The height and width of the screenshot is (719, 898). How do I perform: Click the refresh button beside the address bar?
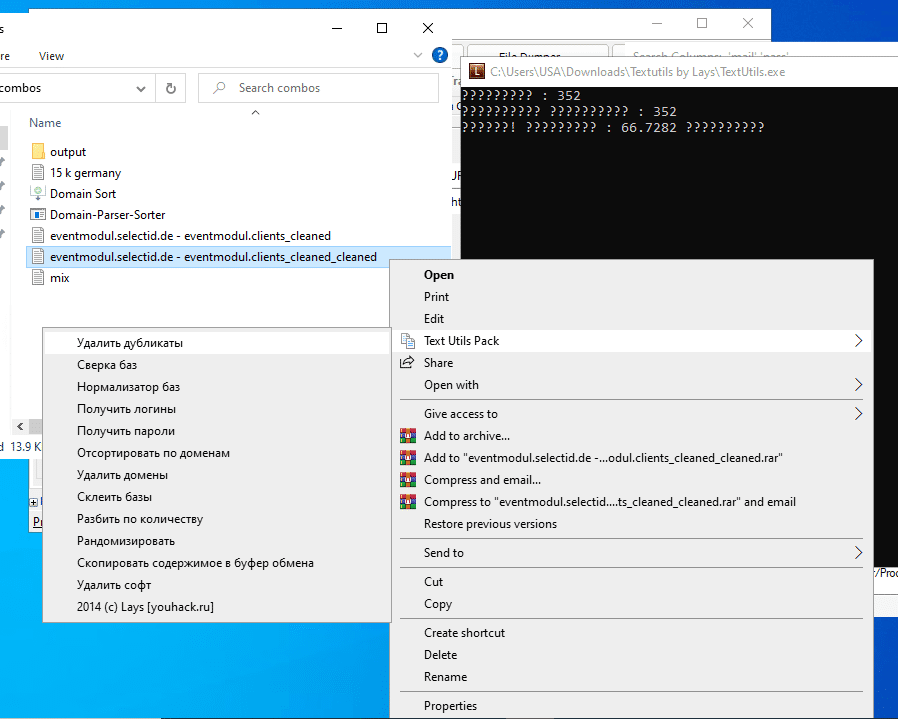(x=171, y=88)
